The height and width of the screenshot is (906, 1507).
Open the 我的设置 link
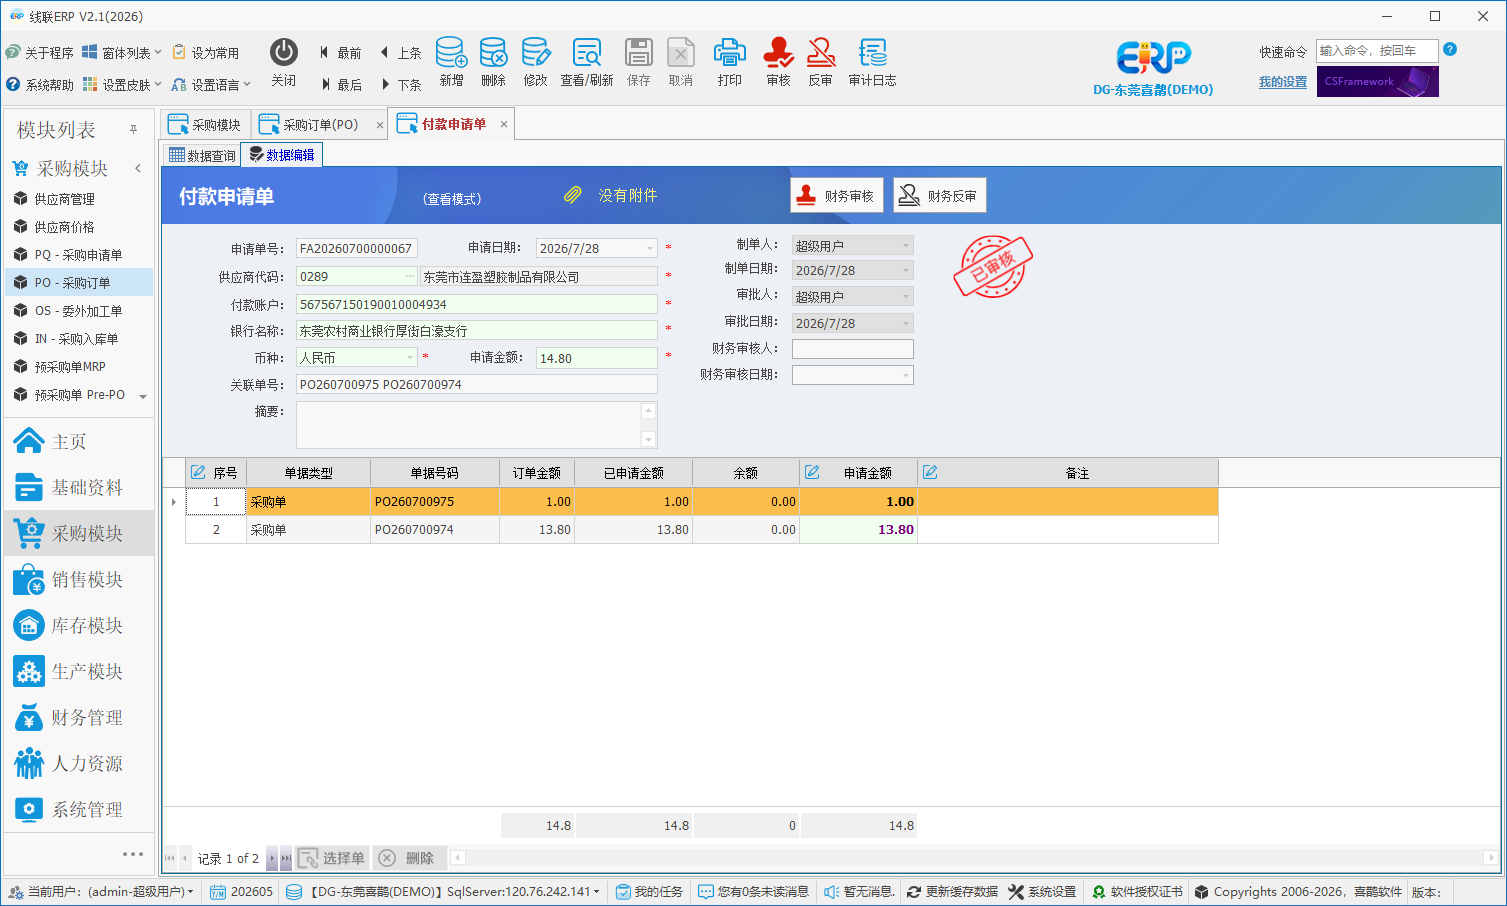point(1283,82)
